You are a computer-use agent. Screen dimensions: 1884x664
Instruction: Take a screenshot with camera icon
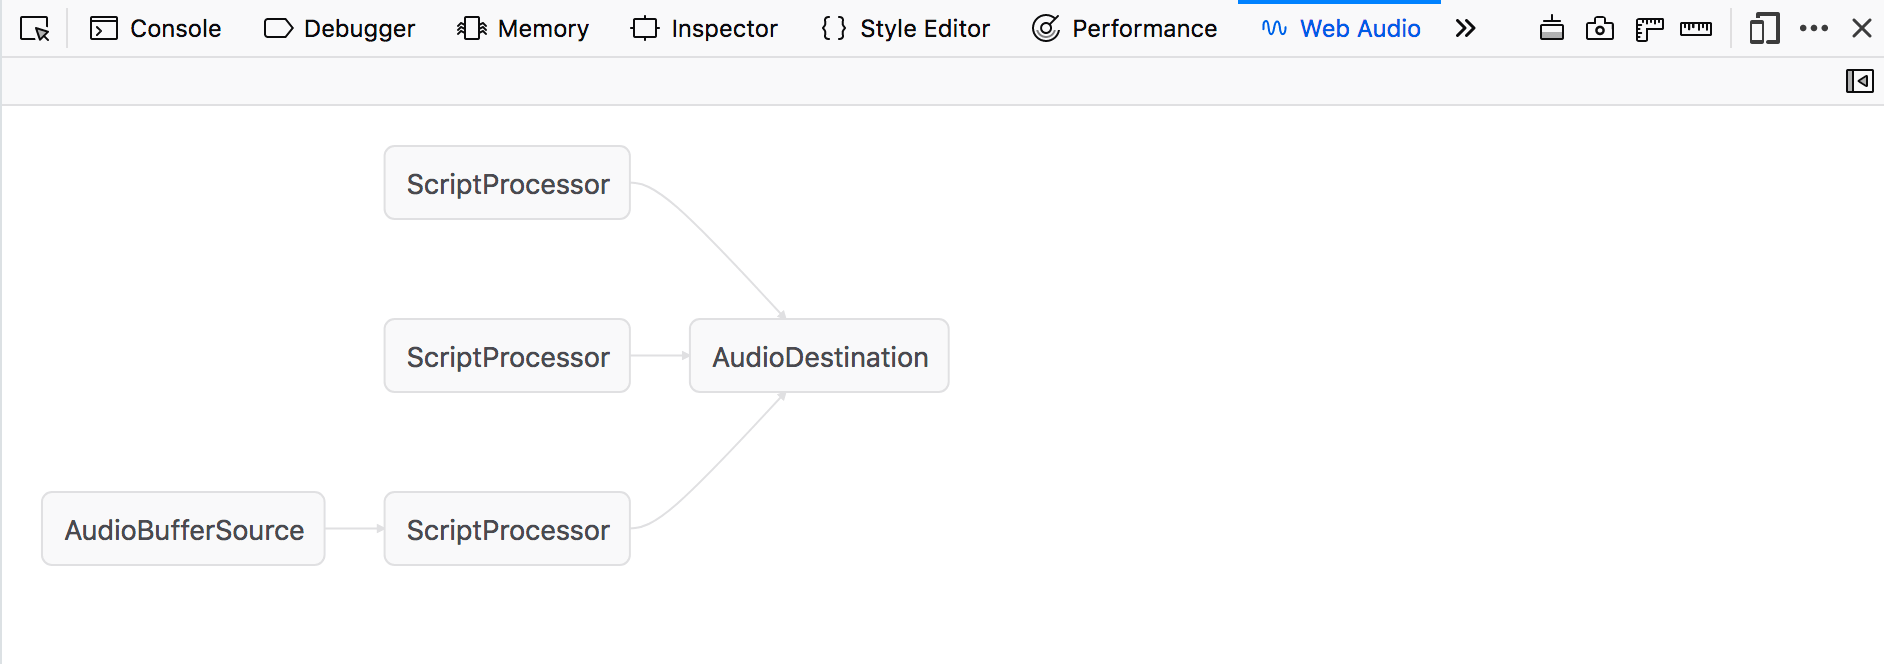point(1599,29)
